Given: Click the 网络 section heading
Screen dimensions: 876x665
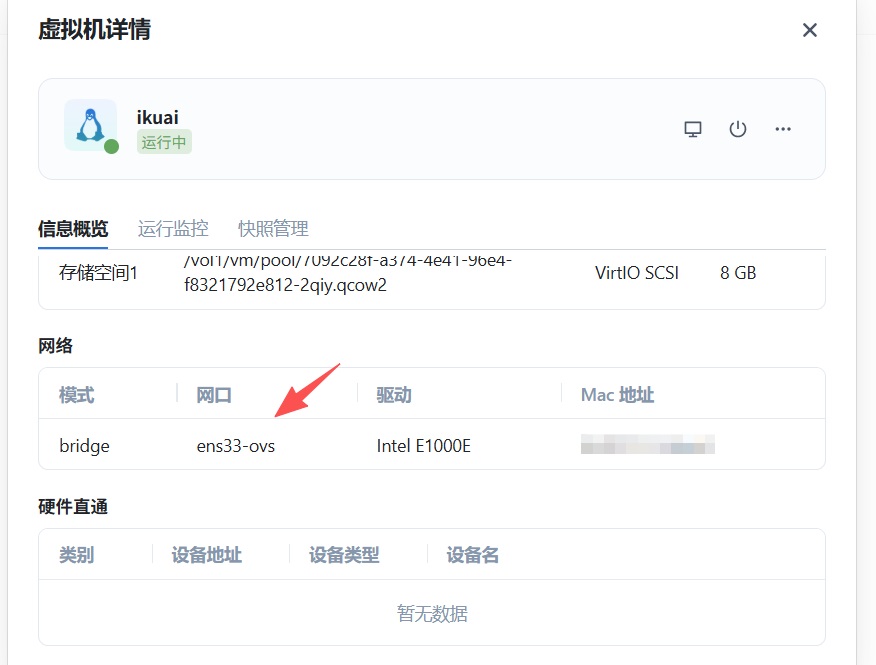Looking at the screenshot, I should [x=55, y=345].
